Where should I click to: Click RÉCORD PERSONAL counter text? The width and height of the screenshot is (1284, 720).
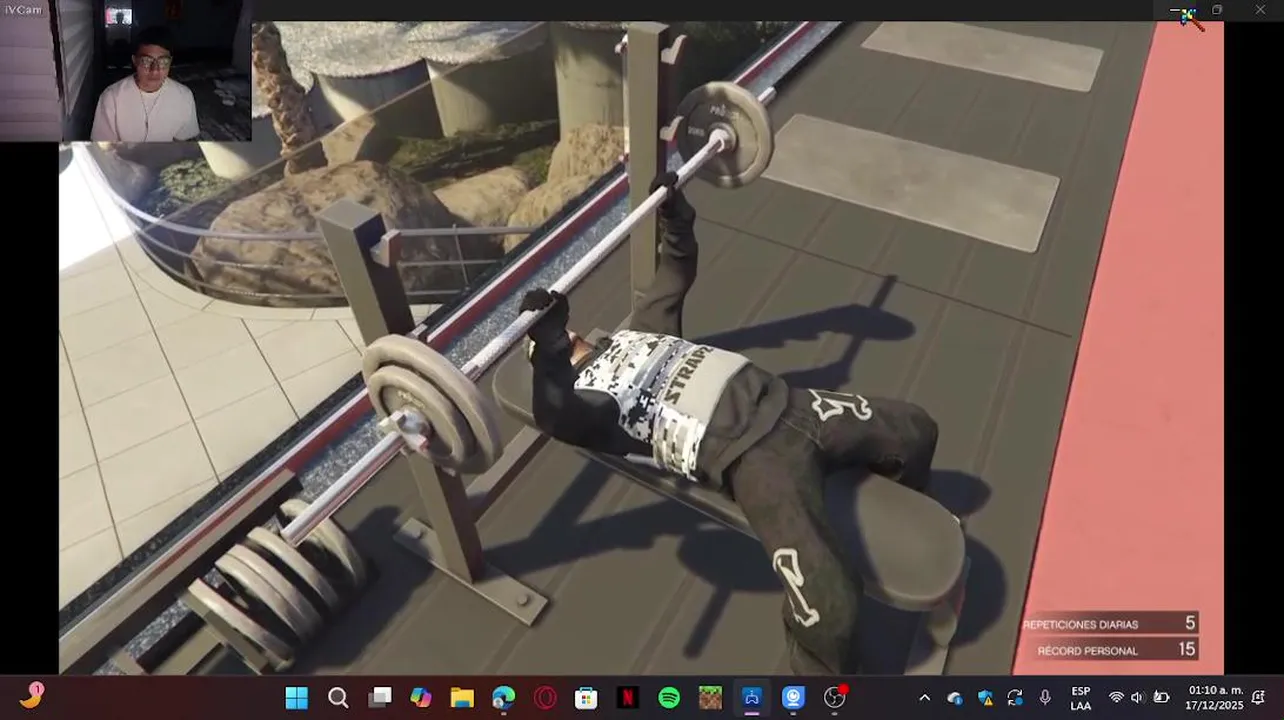[1087, 651]
